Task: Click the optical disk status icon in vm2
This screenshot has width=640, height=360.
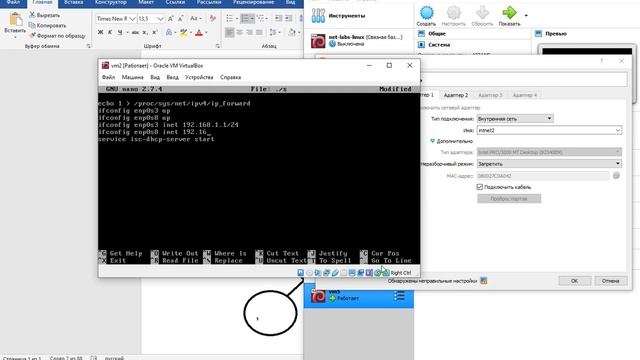Action: pyautogui.click(x=309, y=273)
